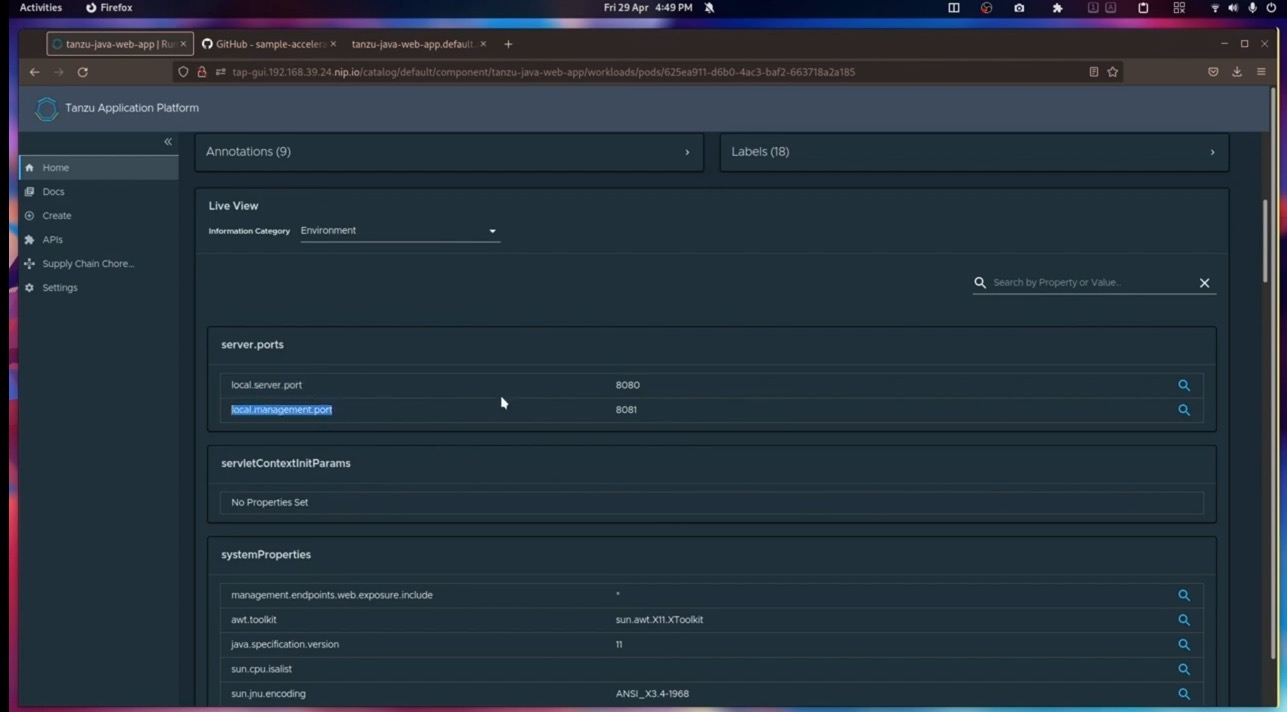Click the ANSI_X3.4-1968 encoding value

coord(652,694)
